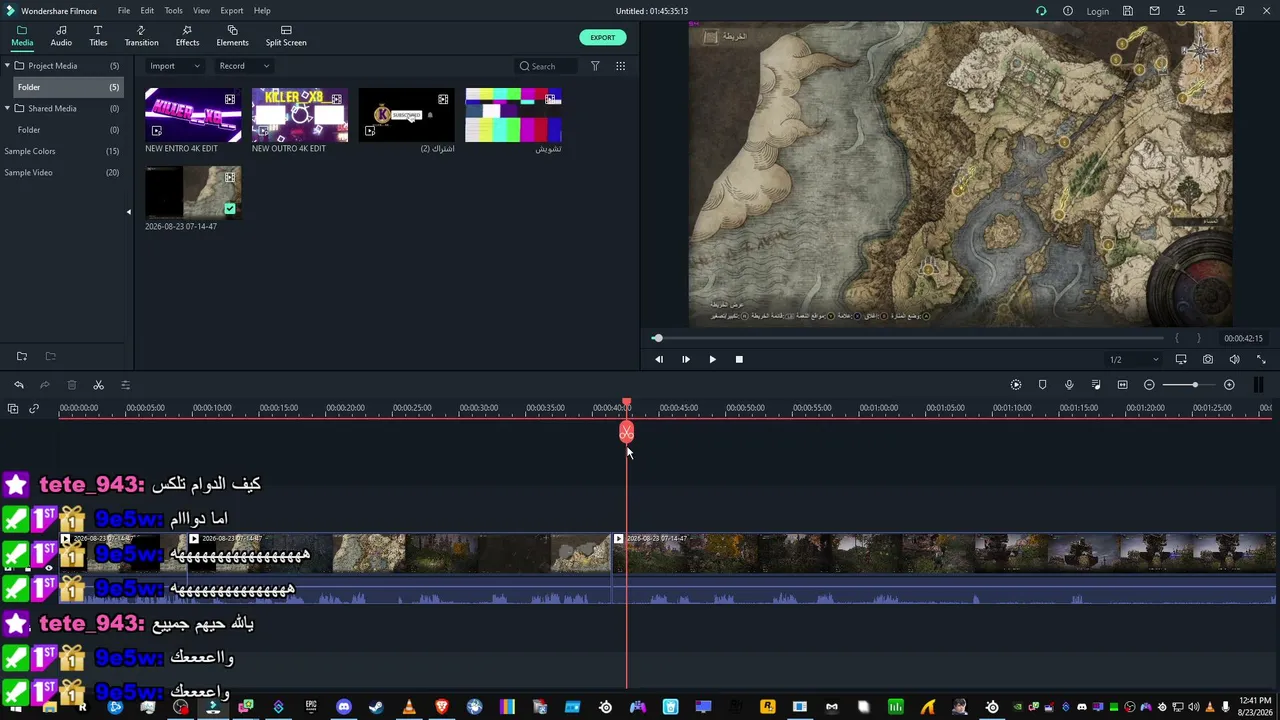Select the subscribe clip thumbnail
Image resolution: width=1280 pixels, height=720 pixels.
[x=406, y=114]
